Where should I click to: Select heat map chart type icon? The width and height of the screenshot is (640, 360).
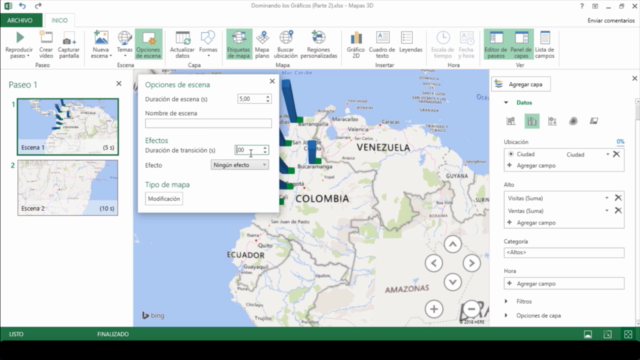click(x=573, y=121)
